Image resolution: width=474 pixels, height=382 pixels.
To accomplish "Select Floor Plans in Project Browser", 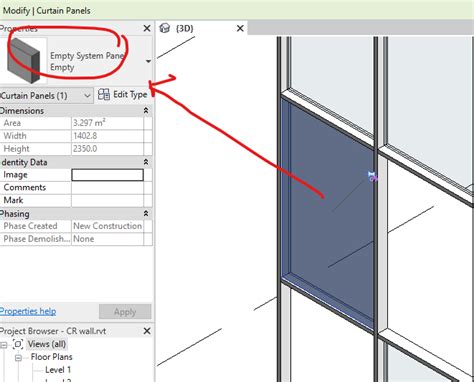I will tap(52, 357).
